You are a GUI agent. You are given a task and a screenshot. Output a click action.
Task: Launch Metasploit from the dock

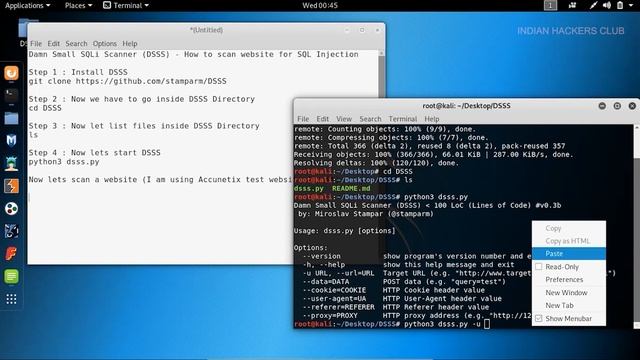click(11, 141)
